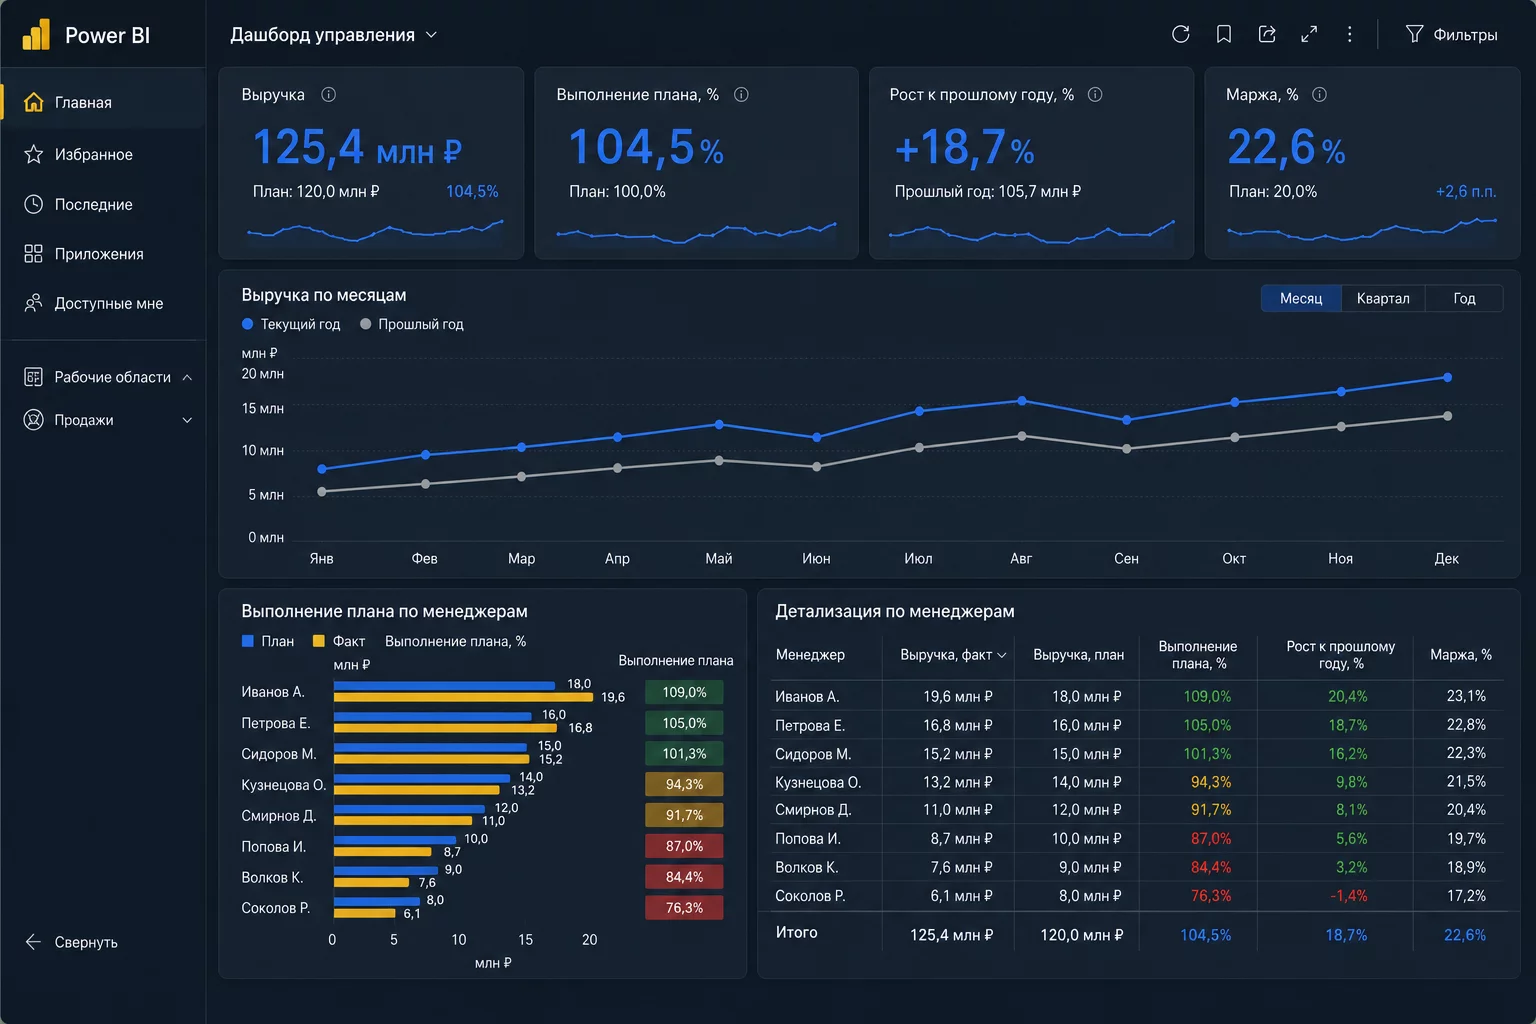Click info icon beside Выполнение плана, %
This screenshot has width=1536, height=1024.
pyautogui.click(x=741, y=94)
